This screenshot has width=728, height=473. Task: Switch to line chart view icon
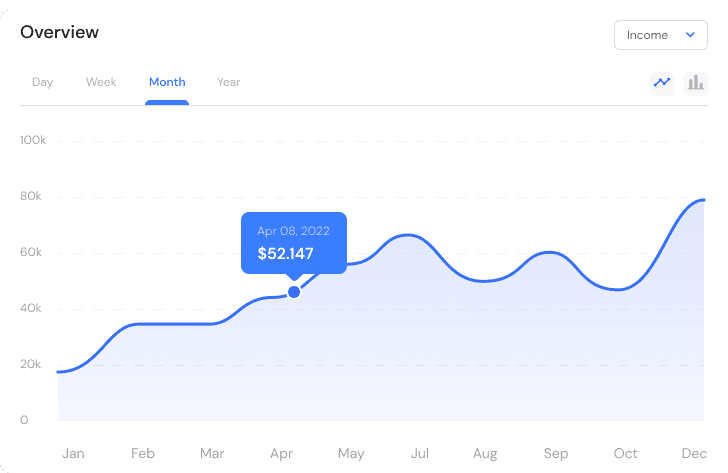pyautogui.click(x=661, y=83)
